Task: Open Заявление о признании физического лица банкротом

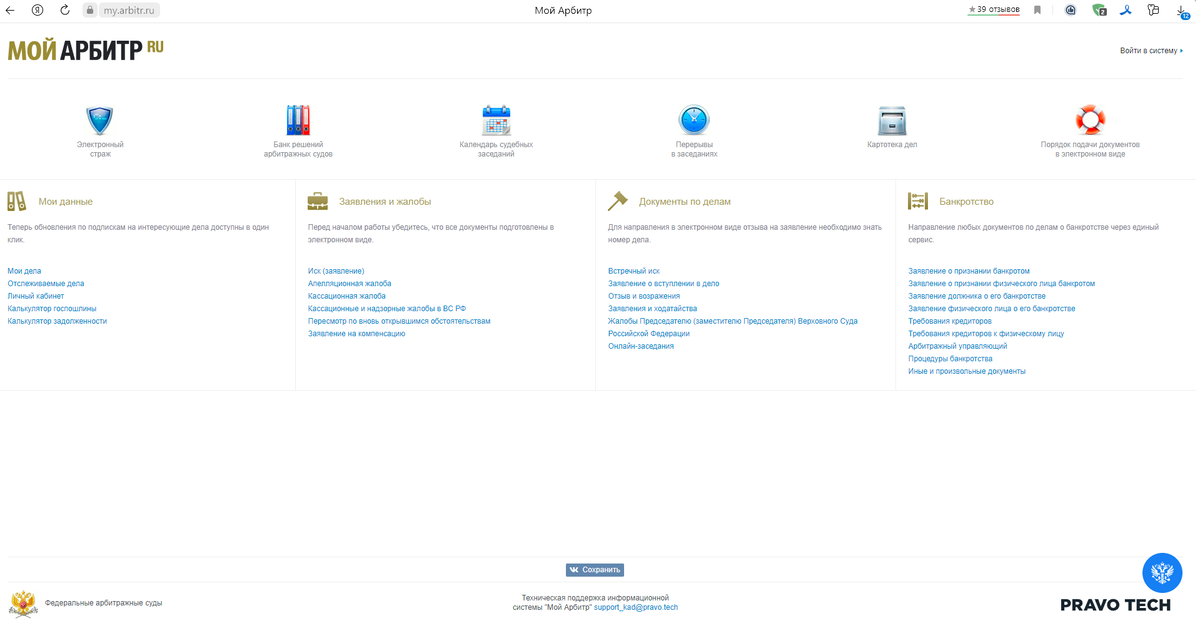Action: pyautogui.click(x=1002, y=284)
